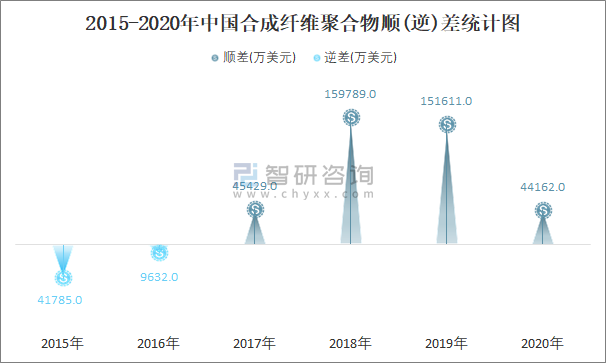Click the 2015年 axis label
606x363 pixels.
coord(62,343)
